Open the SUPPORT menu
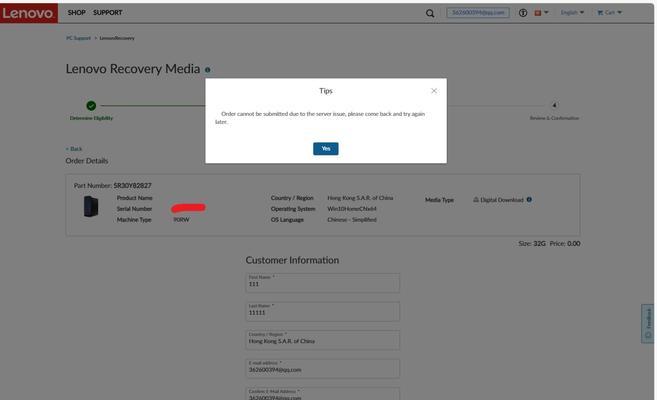The image size is (657, 400). click(108, 13)
